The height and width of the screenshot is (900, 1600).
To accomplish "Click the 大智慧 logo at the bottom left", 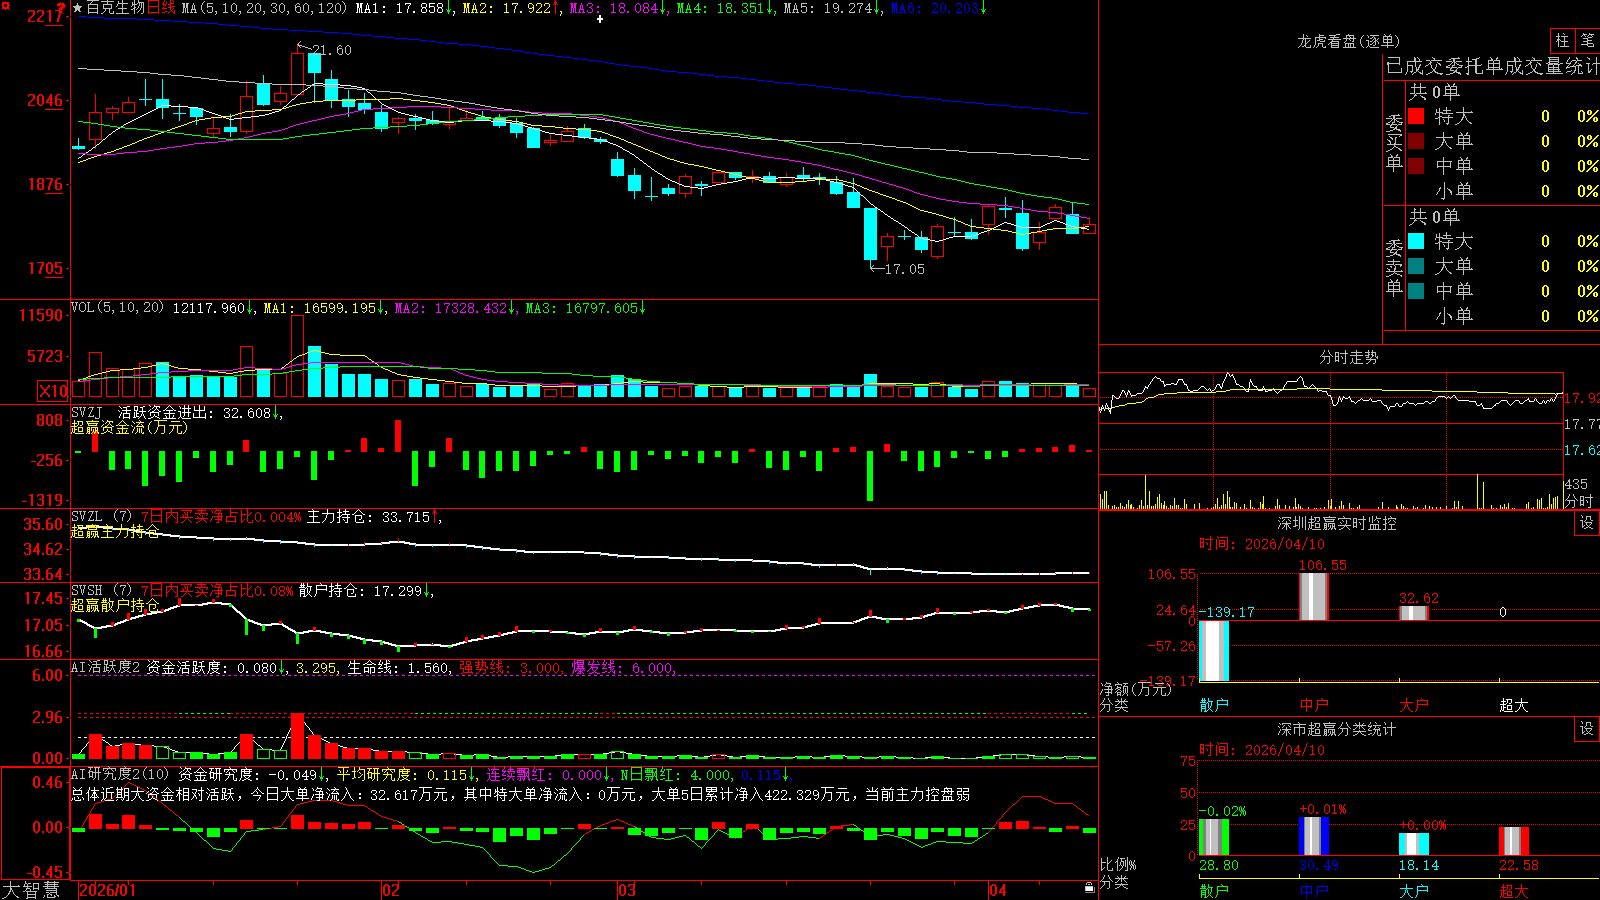I will (x=31, y=889).
